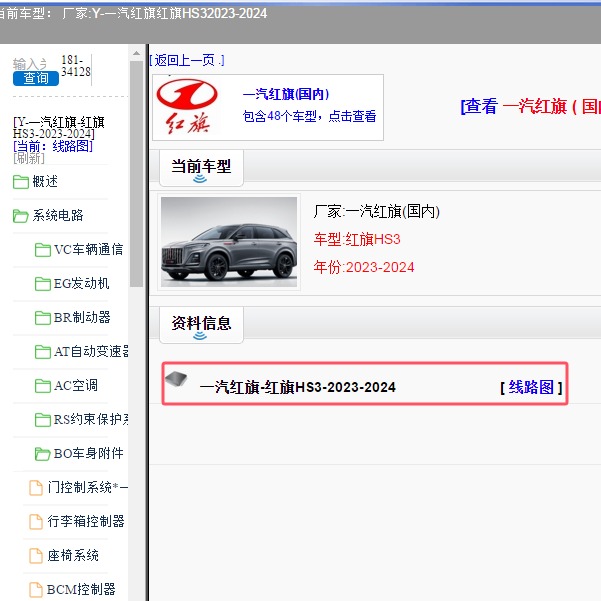Click the Y-一汽红旗-红旗HS3-2023-2024 sidebar heading
The width and height of the screenshot is (601, 601).
point(59,128)
